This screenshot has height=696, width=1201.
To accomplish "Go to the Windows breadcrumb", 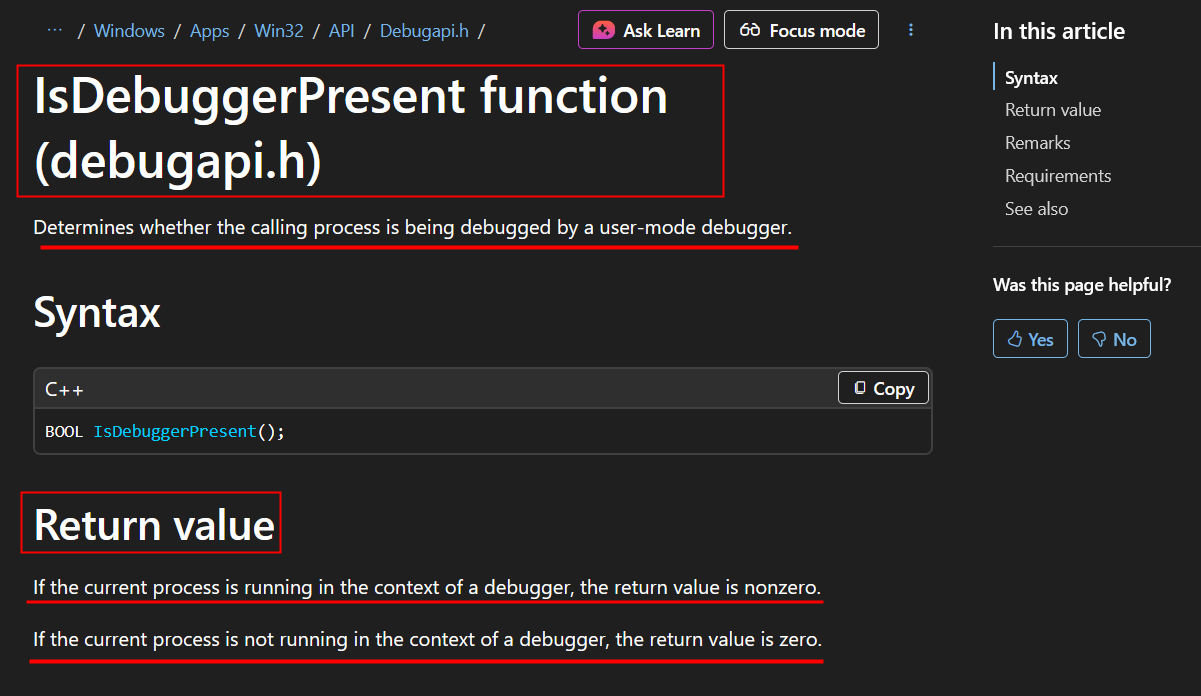I will (x=129, y=31).
